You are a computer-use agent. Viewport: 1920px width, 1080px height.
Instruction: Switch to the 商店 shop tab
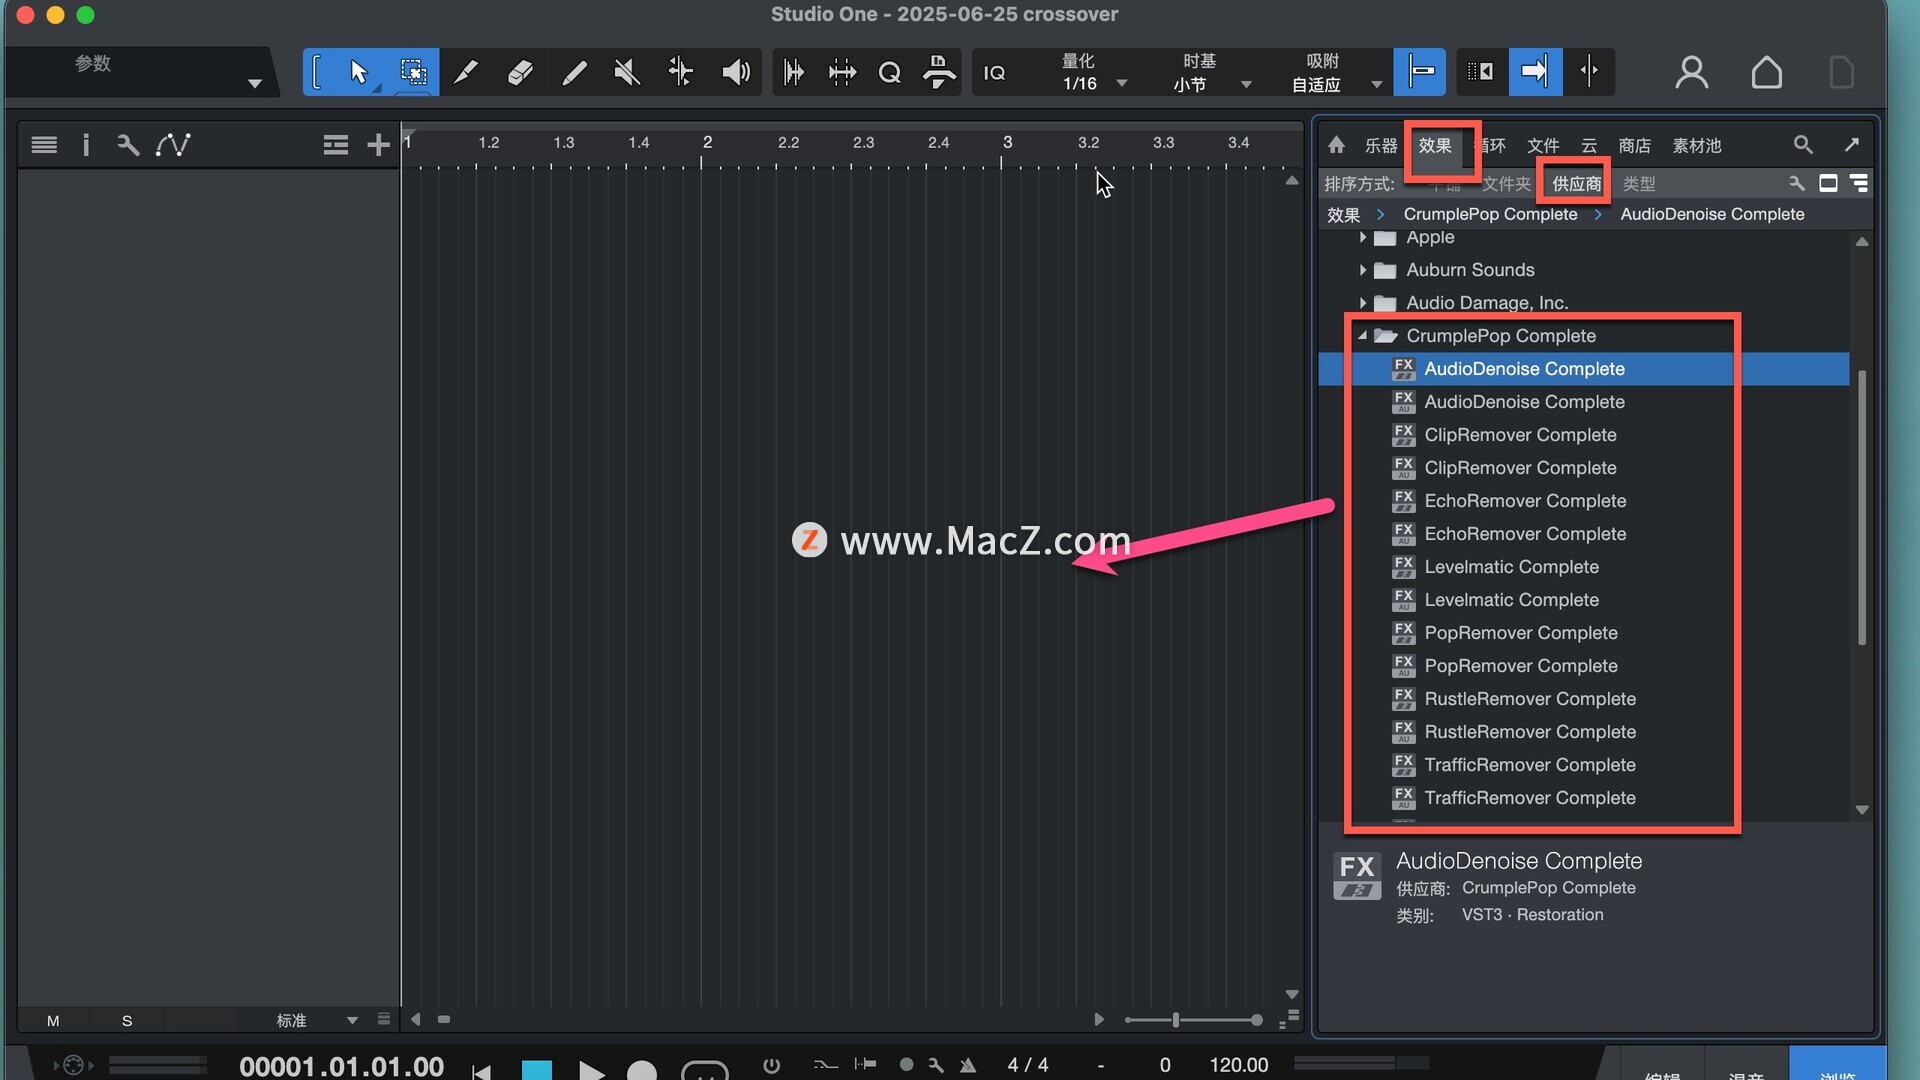[x=1635, y=146]
